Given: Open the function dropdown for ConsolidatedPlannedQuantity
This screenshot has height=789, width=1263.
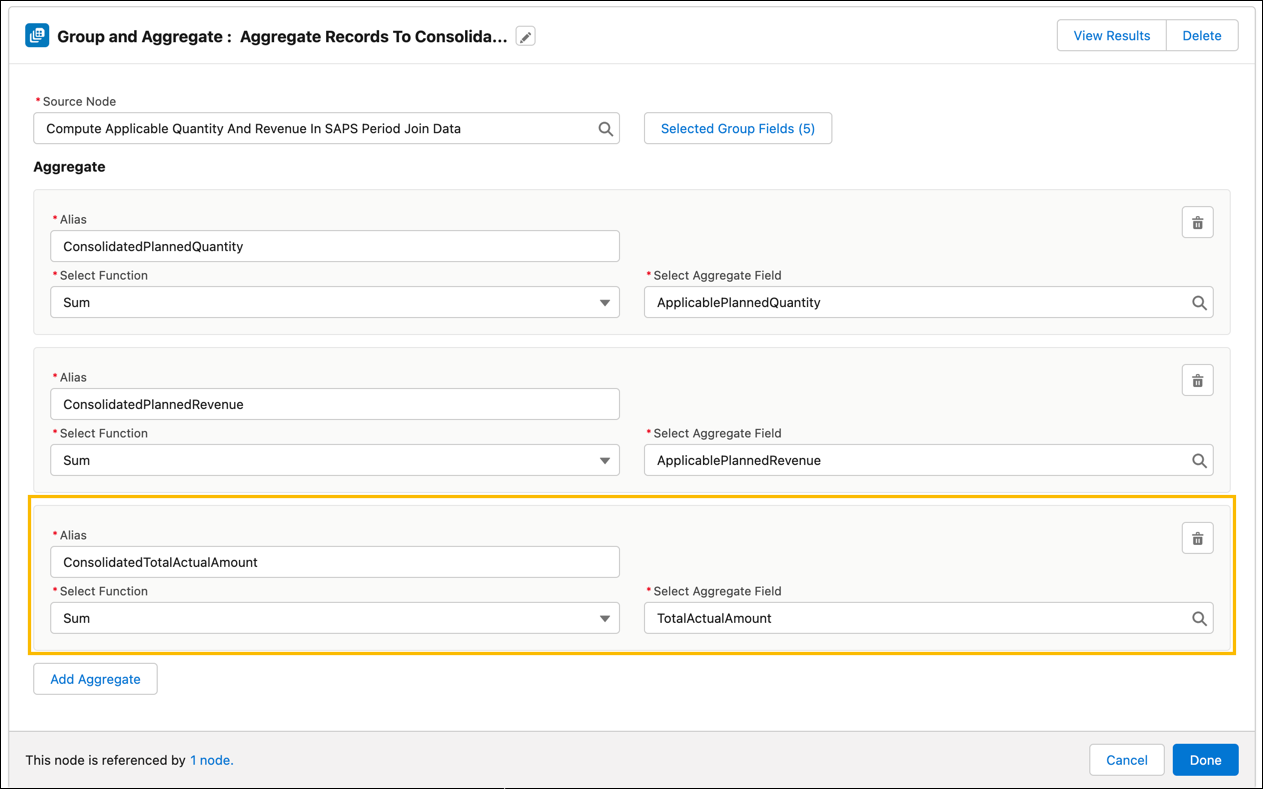Looking at the screenshot, I should pos(604,302).
